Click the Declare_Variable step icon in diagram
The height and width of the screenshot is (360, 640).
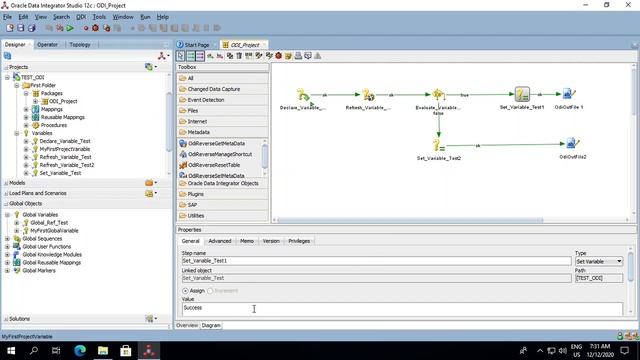pos(303,95)
